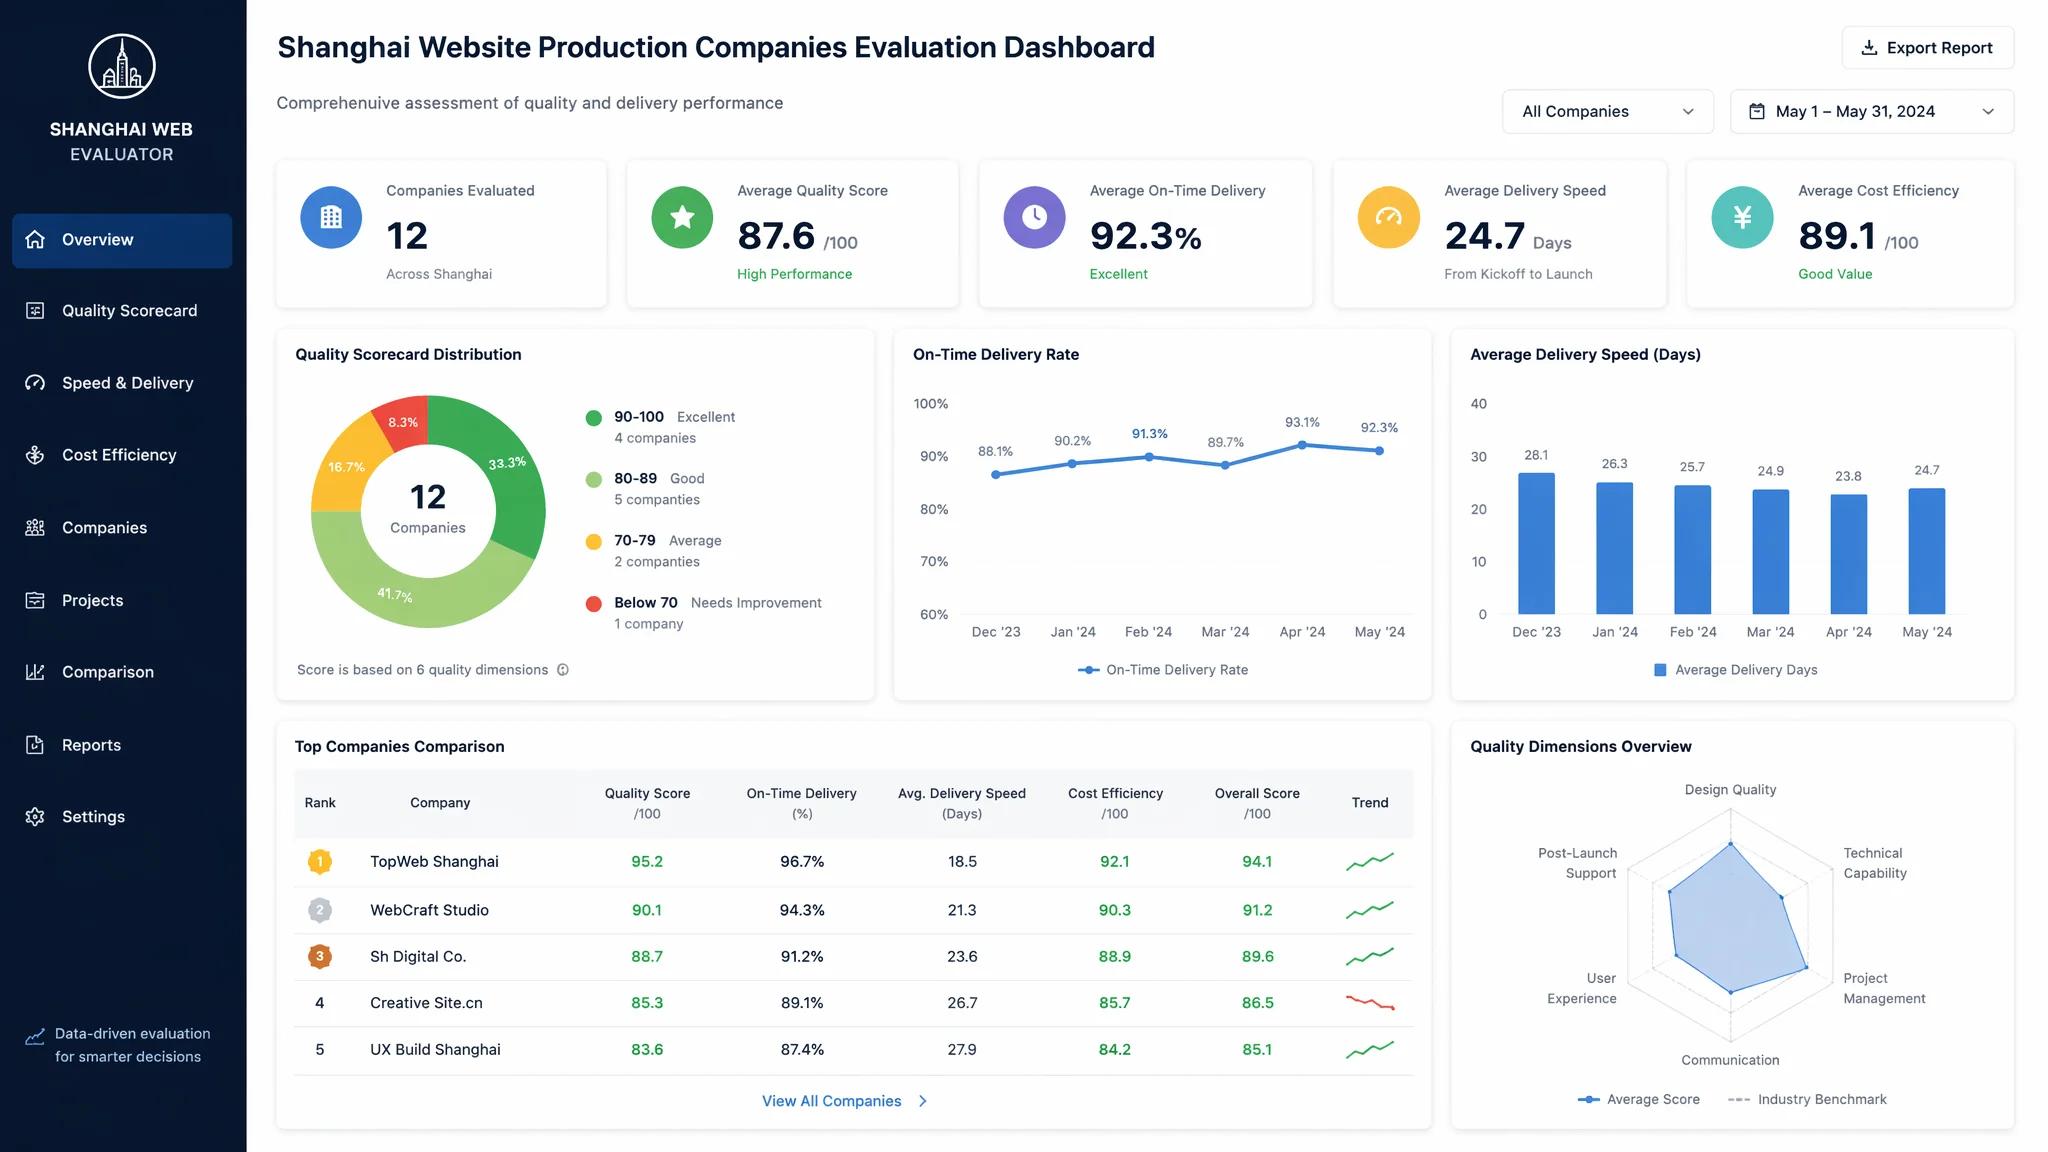Click the calendar icon in date range selector
The height and width of the screenshot is (1152, 2048).
pos(1757,111)
